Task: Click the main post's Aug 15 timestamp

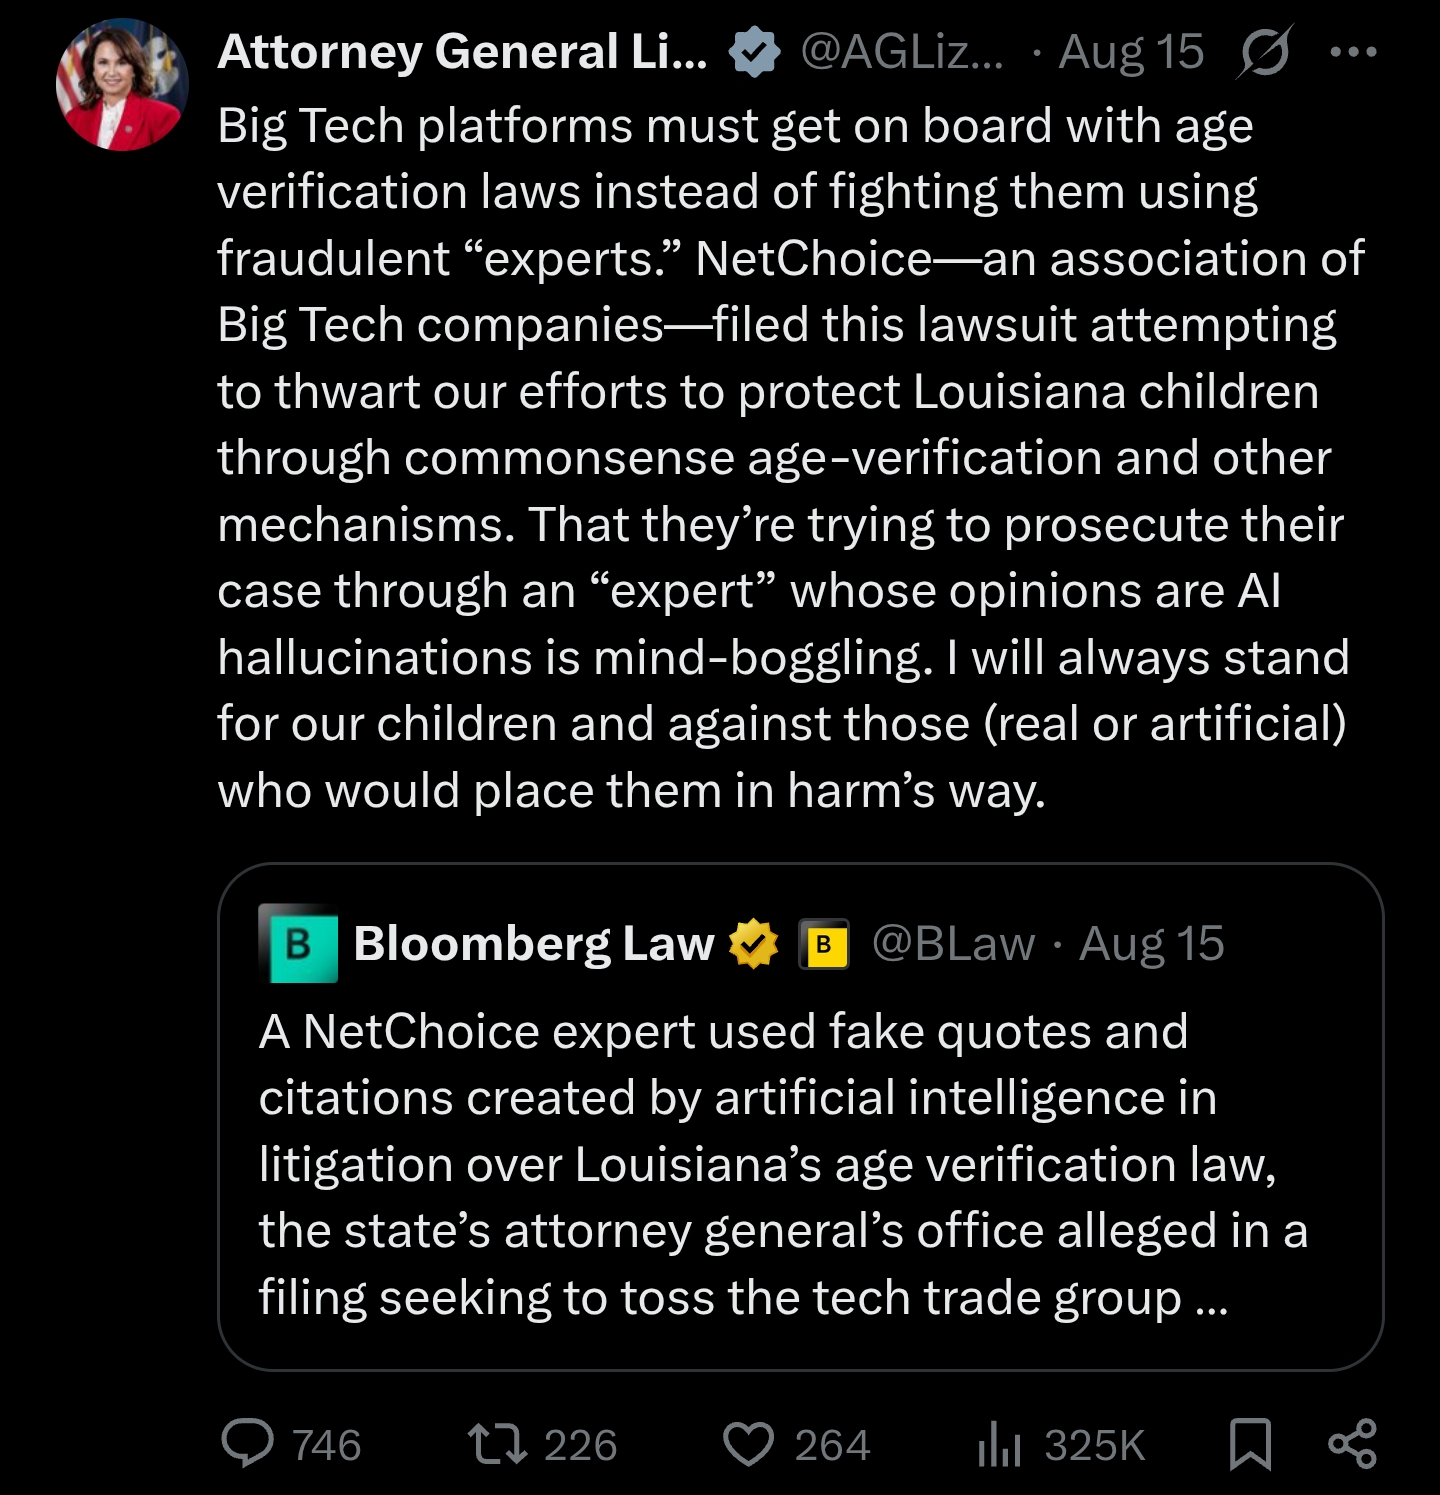Action: pyautogui.click(x=1131, y=52)
